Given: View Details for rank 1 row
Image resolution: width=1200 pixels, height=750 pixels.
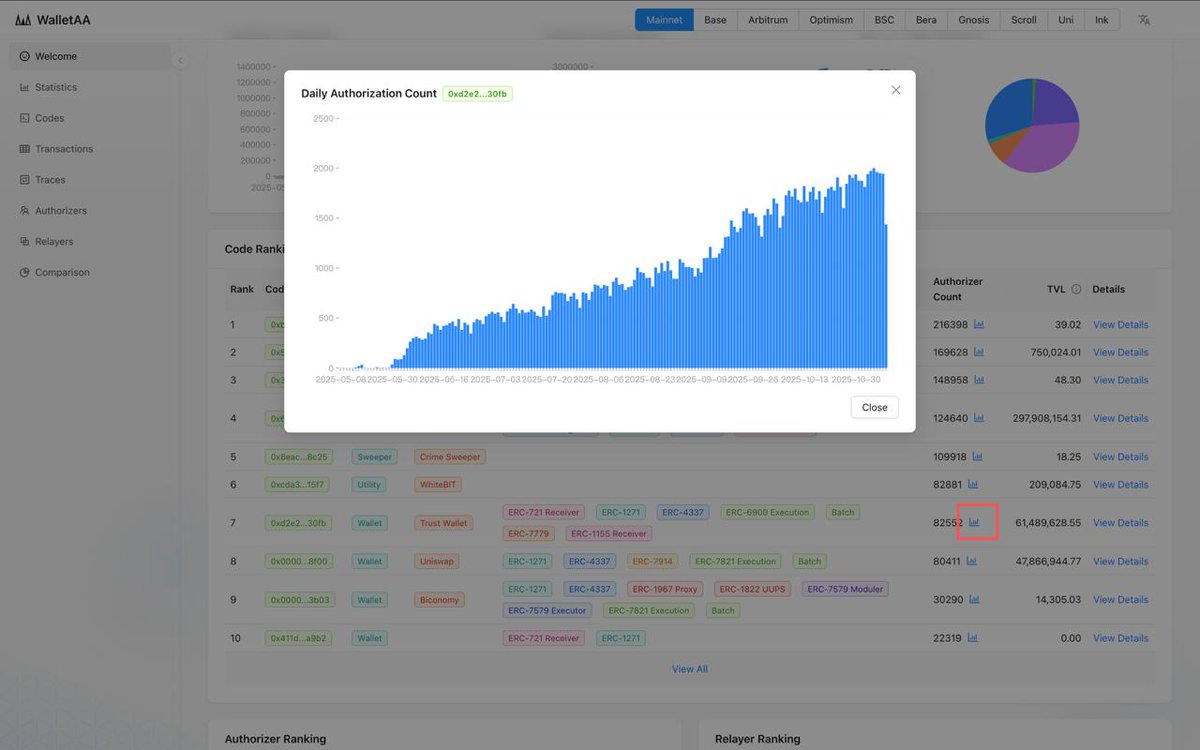Looking at the screenshot, I should [1120, 325].
